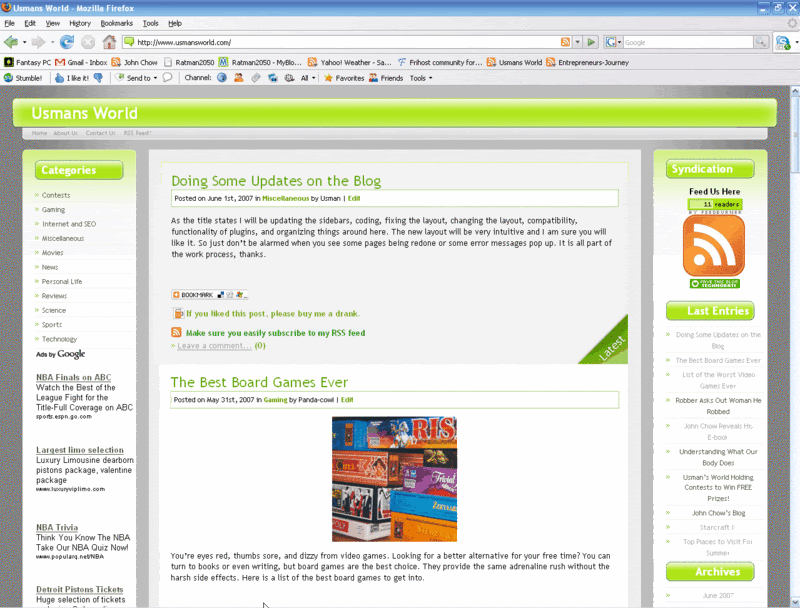Viewport: 800px width, 608px height.
Task: Click the 'Leave a comment...' link
Action: pyautogui.click(x=214, y=346)
